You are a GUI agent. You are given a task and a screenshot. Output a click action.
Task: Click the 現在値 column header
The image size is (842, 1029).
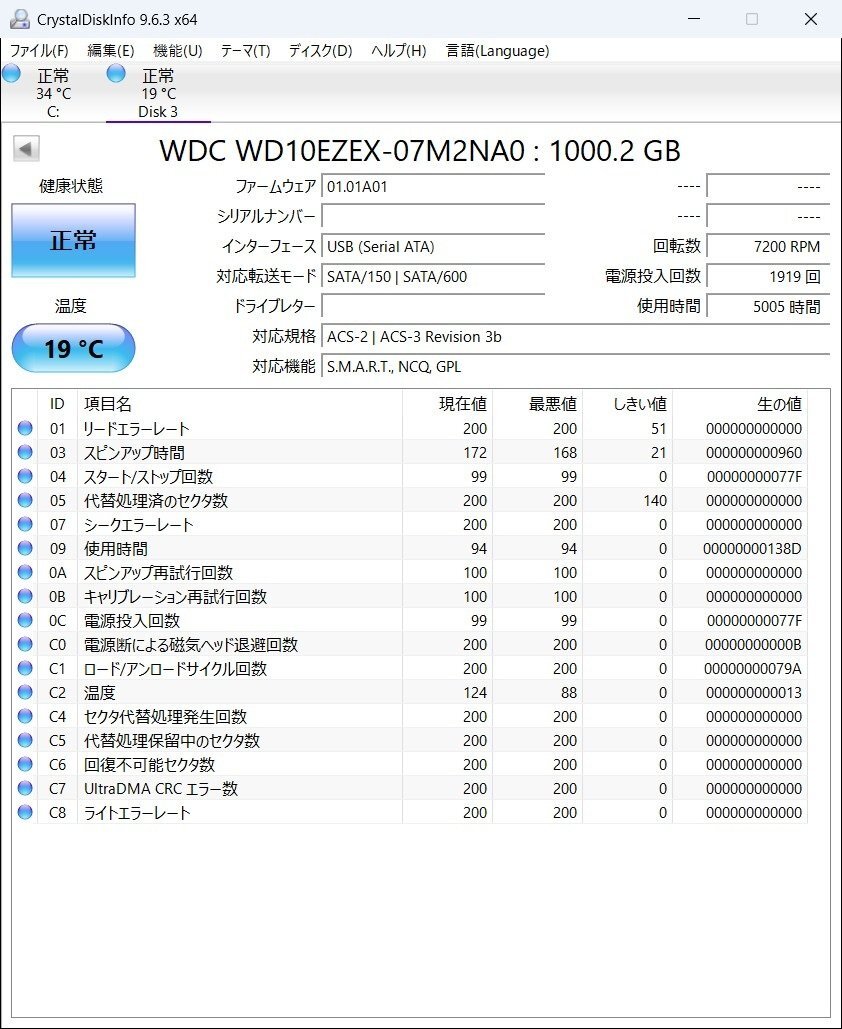pyautogui.click(x=448, y=404)
